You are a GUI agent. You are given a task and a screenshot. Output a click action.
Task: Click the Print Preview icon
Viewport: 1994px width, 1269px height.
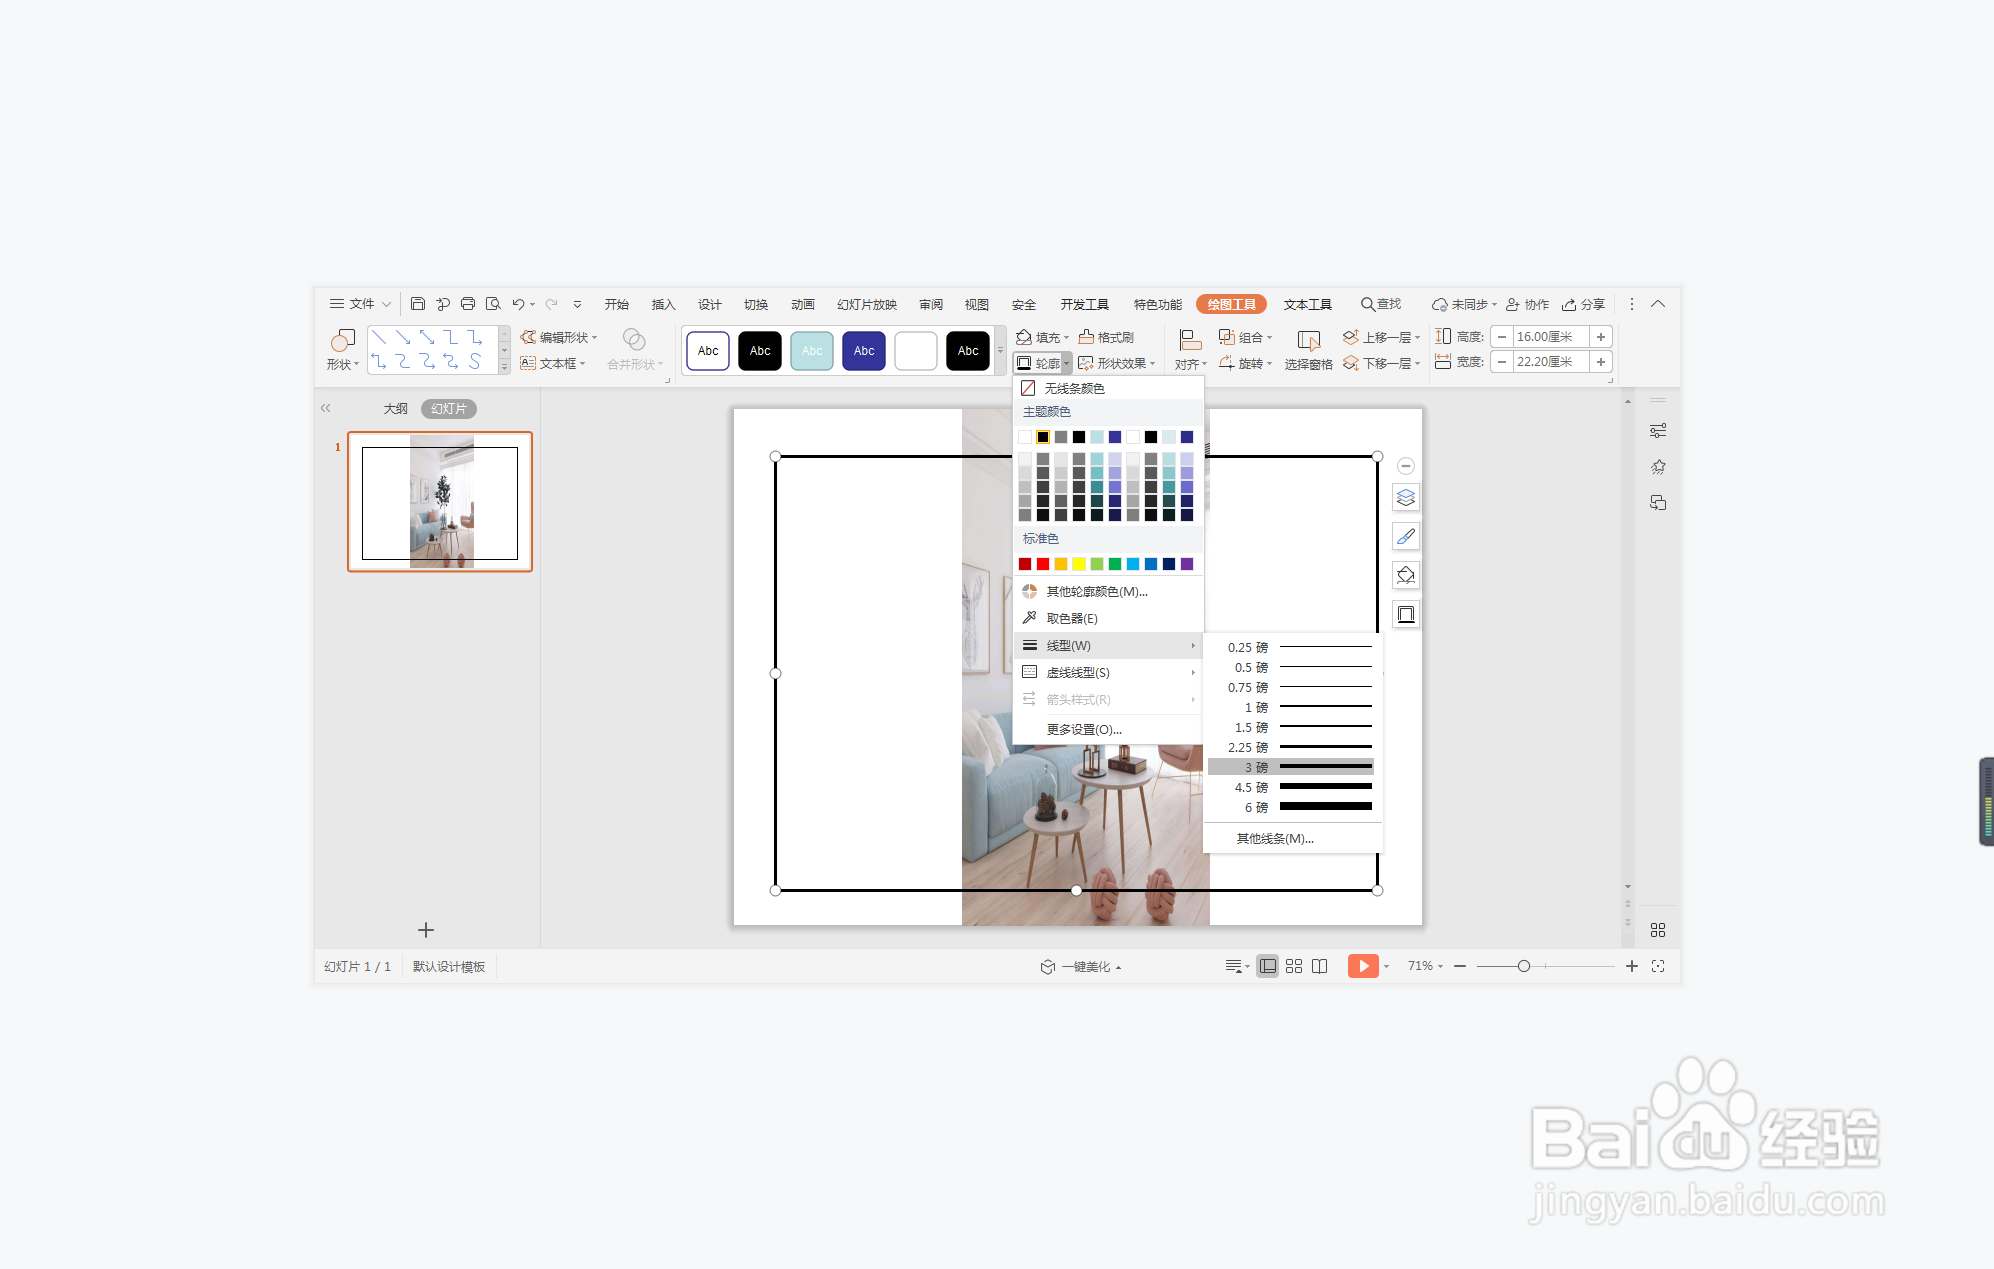click(492, 304)
